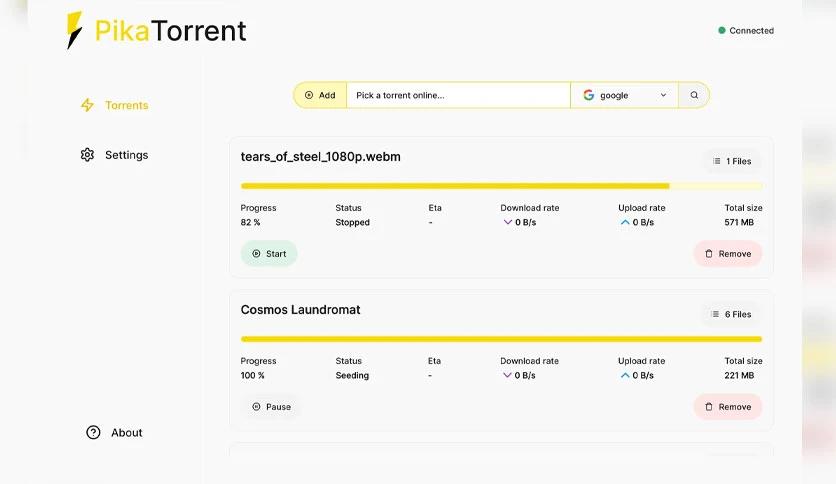Click the 221 MB total size
This screenshot has height=484, width=836.
[x=739, y=375]
